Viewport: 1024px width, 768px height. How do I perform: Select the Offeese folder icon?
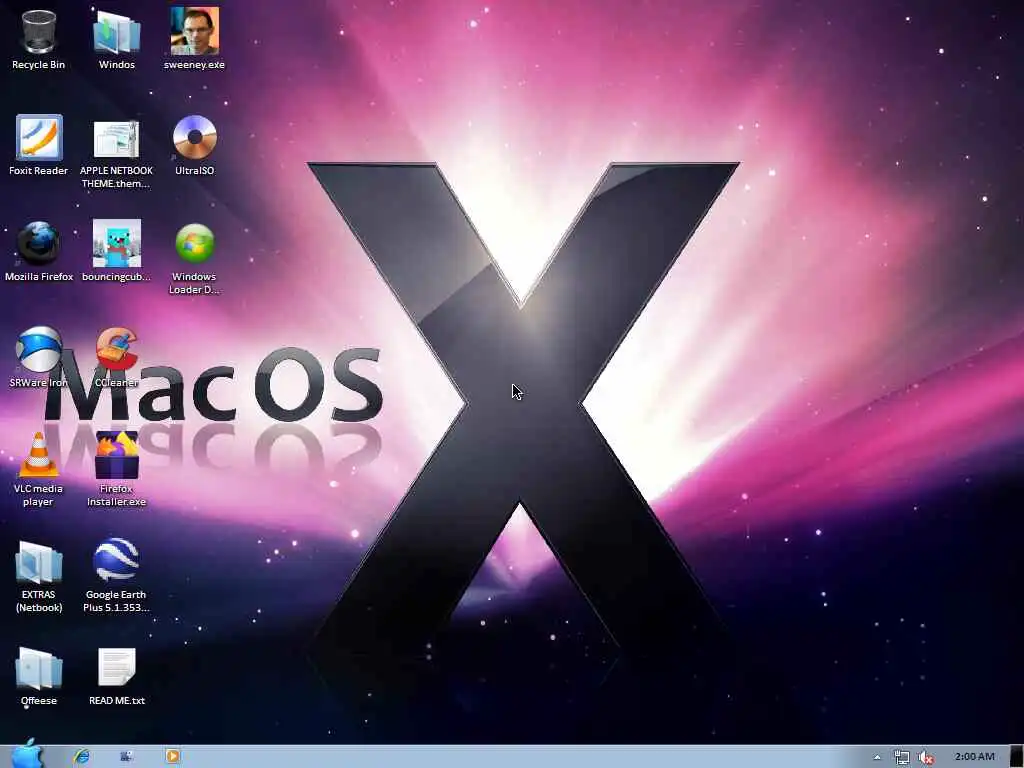(x=39, y=667)
